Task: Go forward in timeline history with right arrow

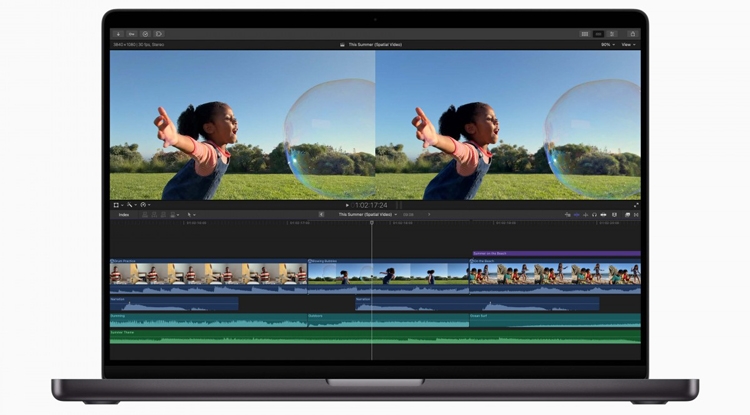Action: click(x=429, y=215)
